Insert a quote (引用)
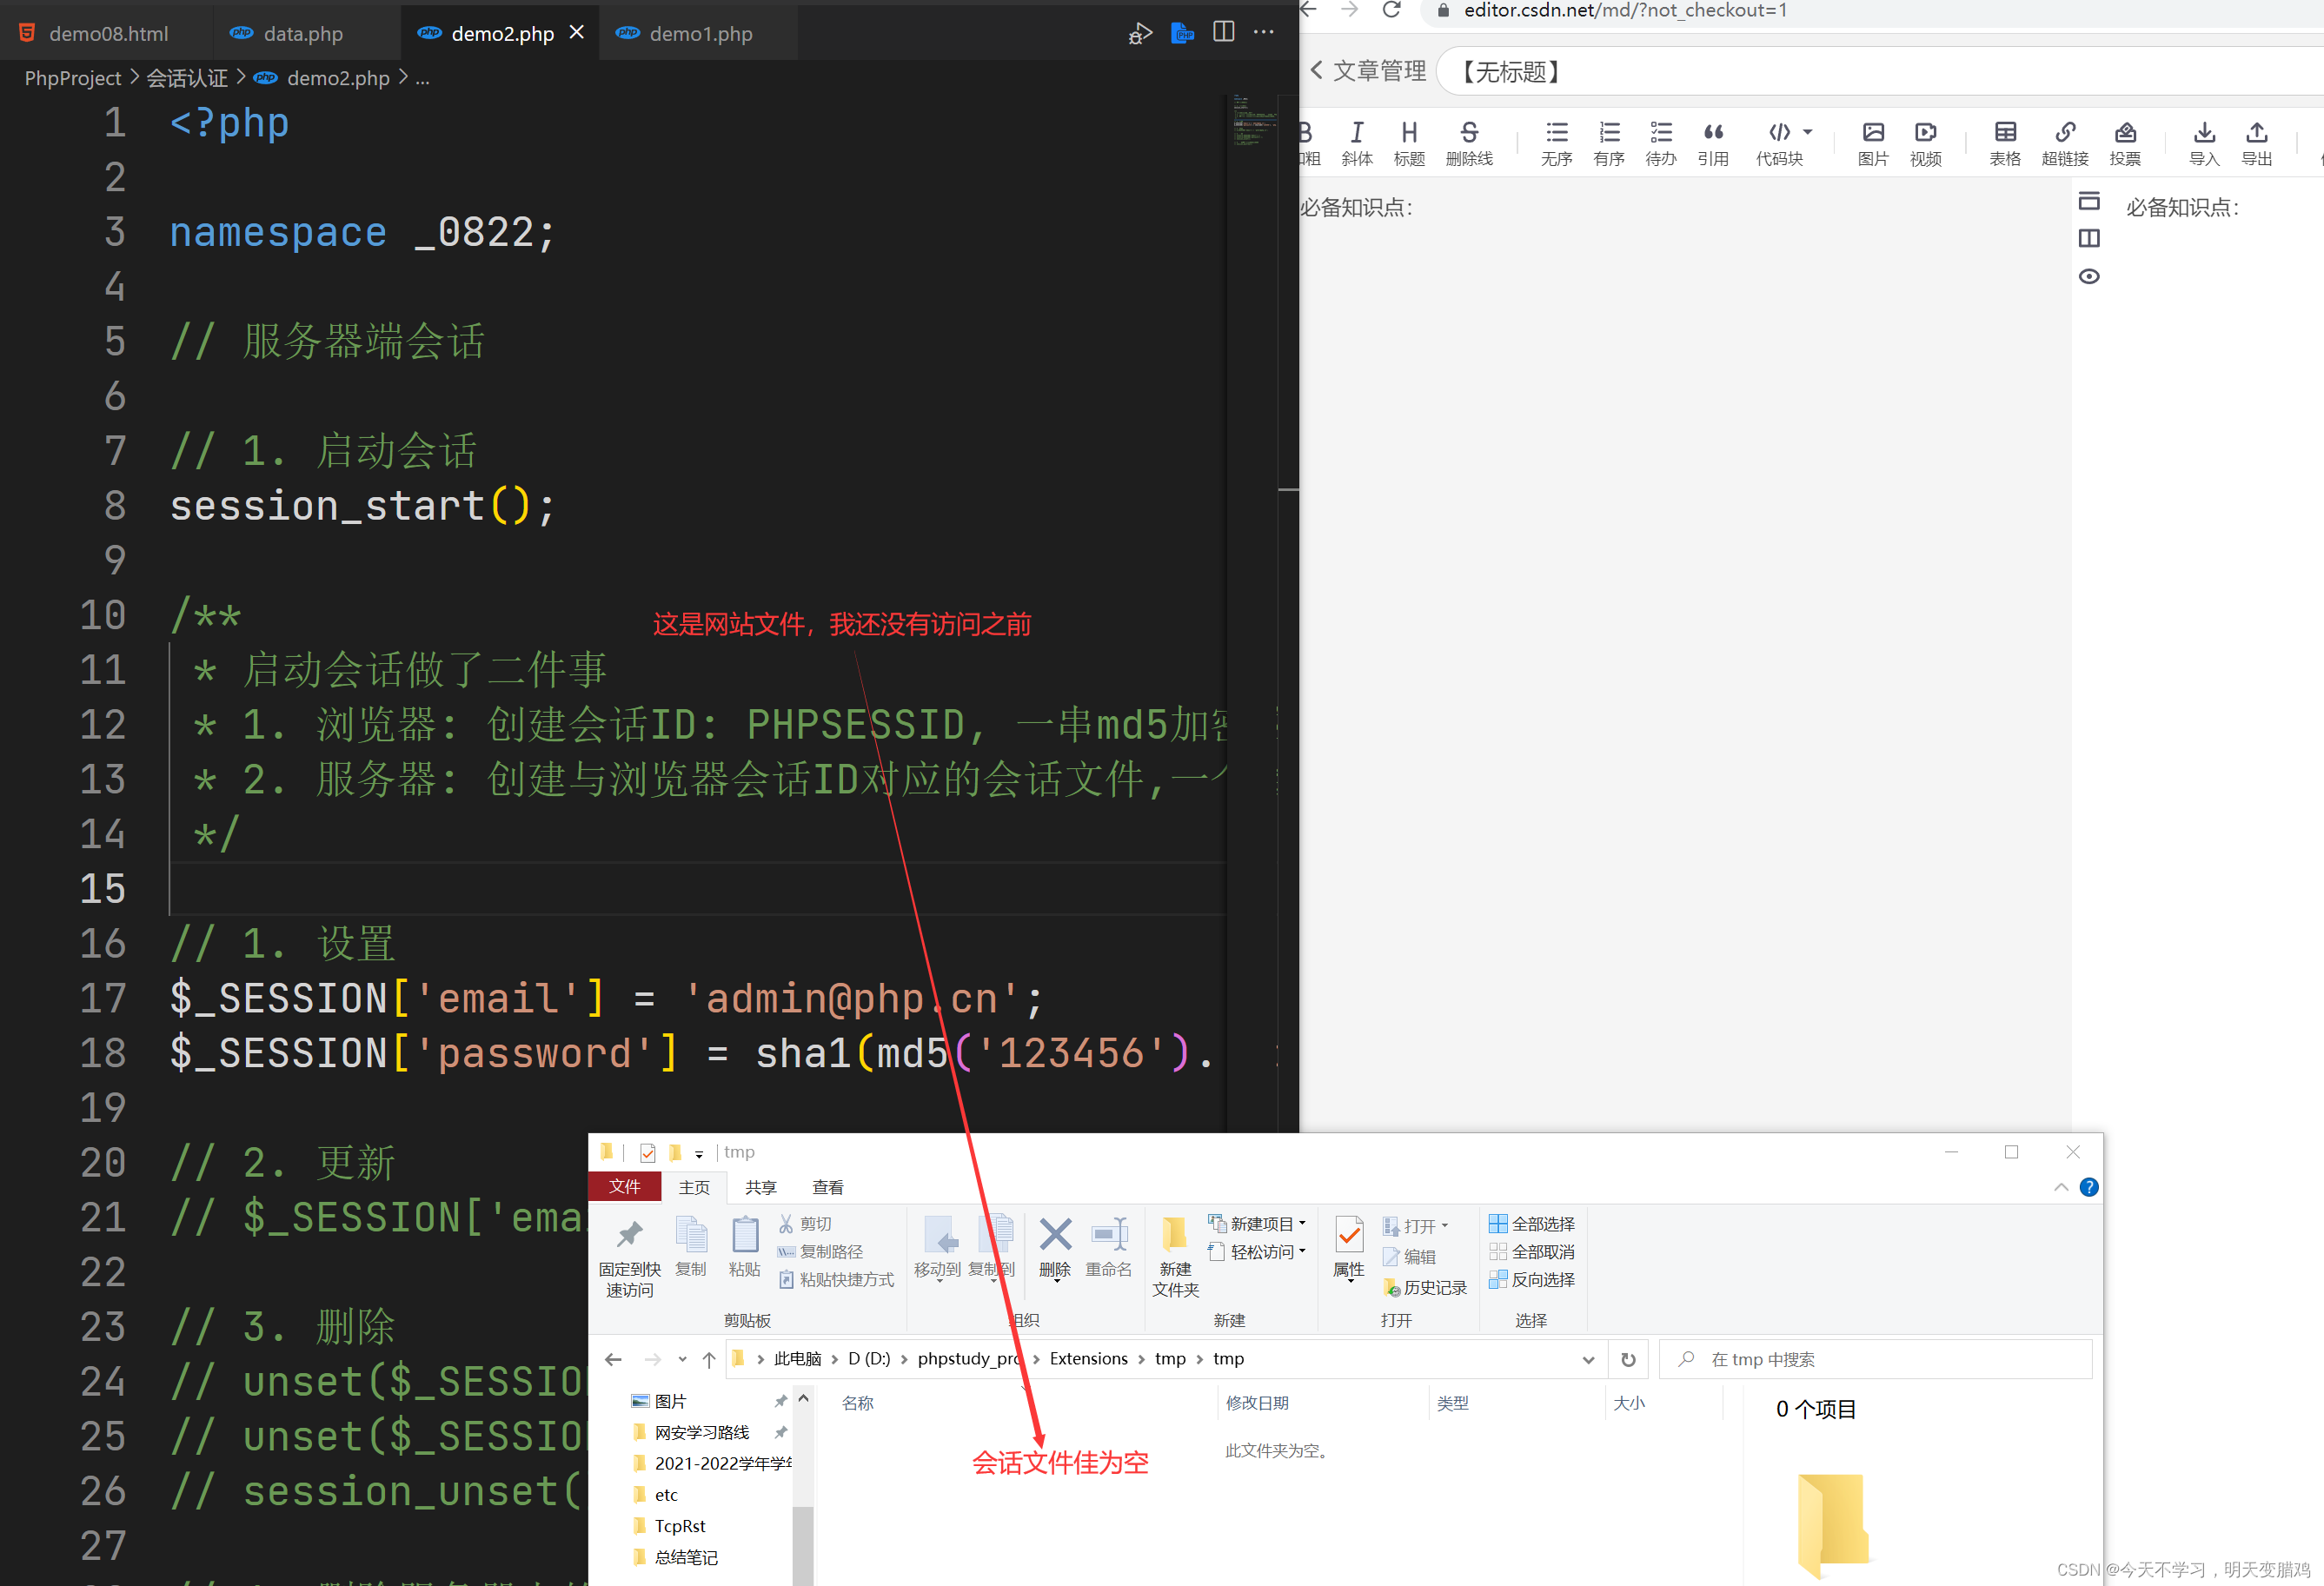 pos(1713,144)
